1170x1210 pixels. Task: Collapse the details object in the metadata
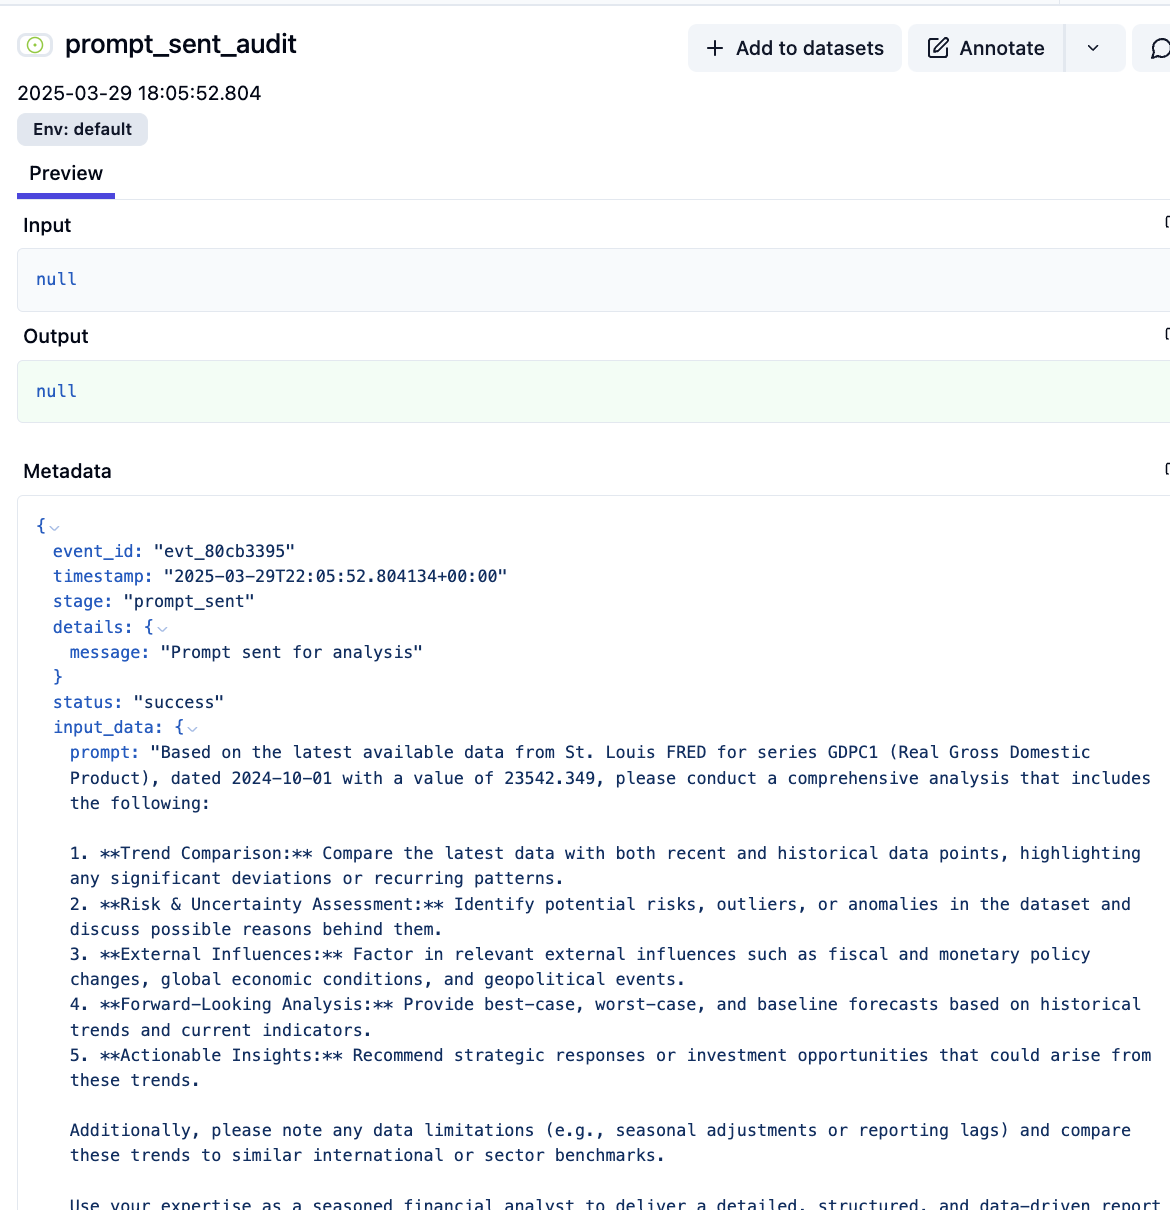coord(163,627)
